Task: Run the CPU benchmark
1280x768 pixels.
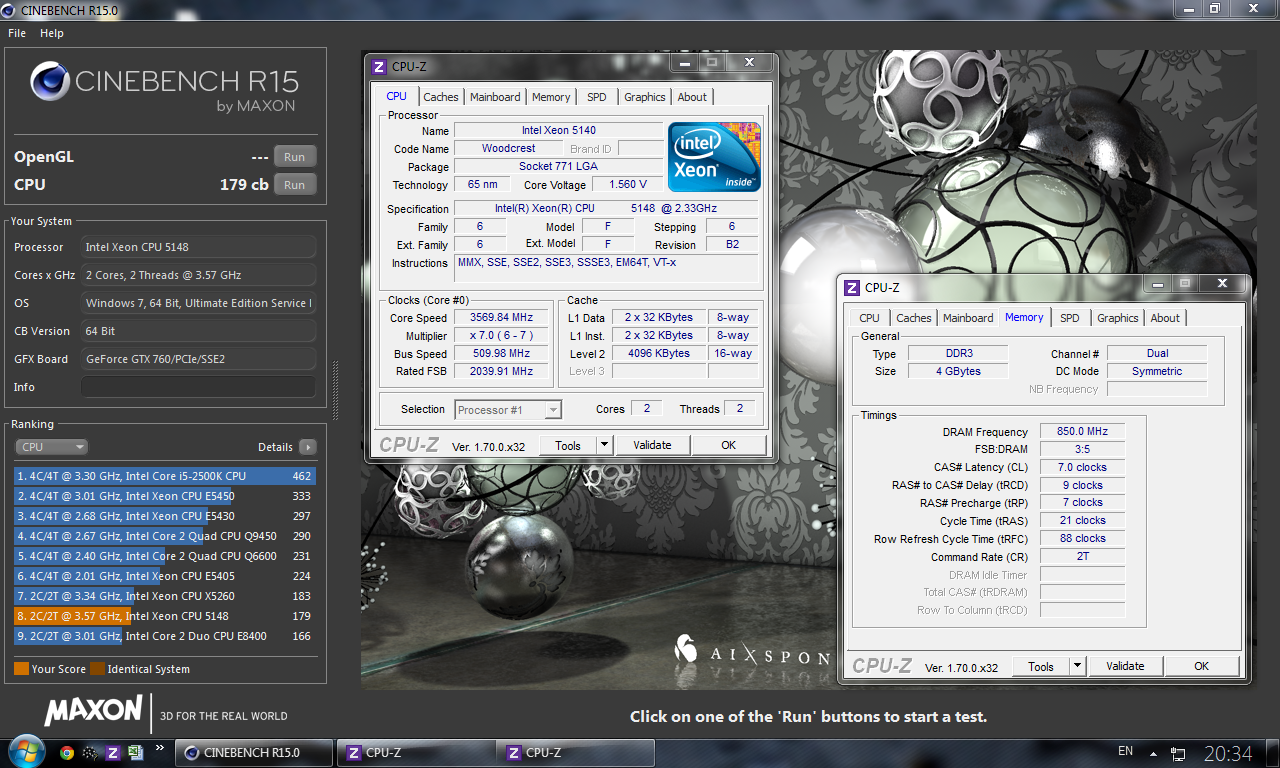Action: (295, 185)
